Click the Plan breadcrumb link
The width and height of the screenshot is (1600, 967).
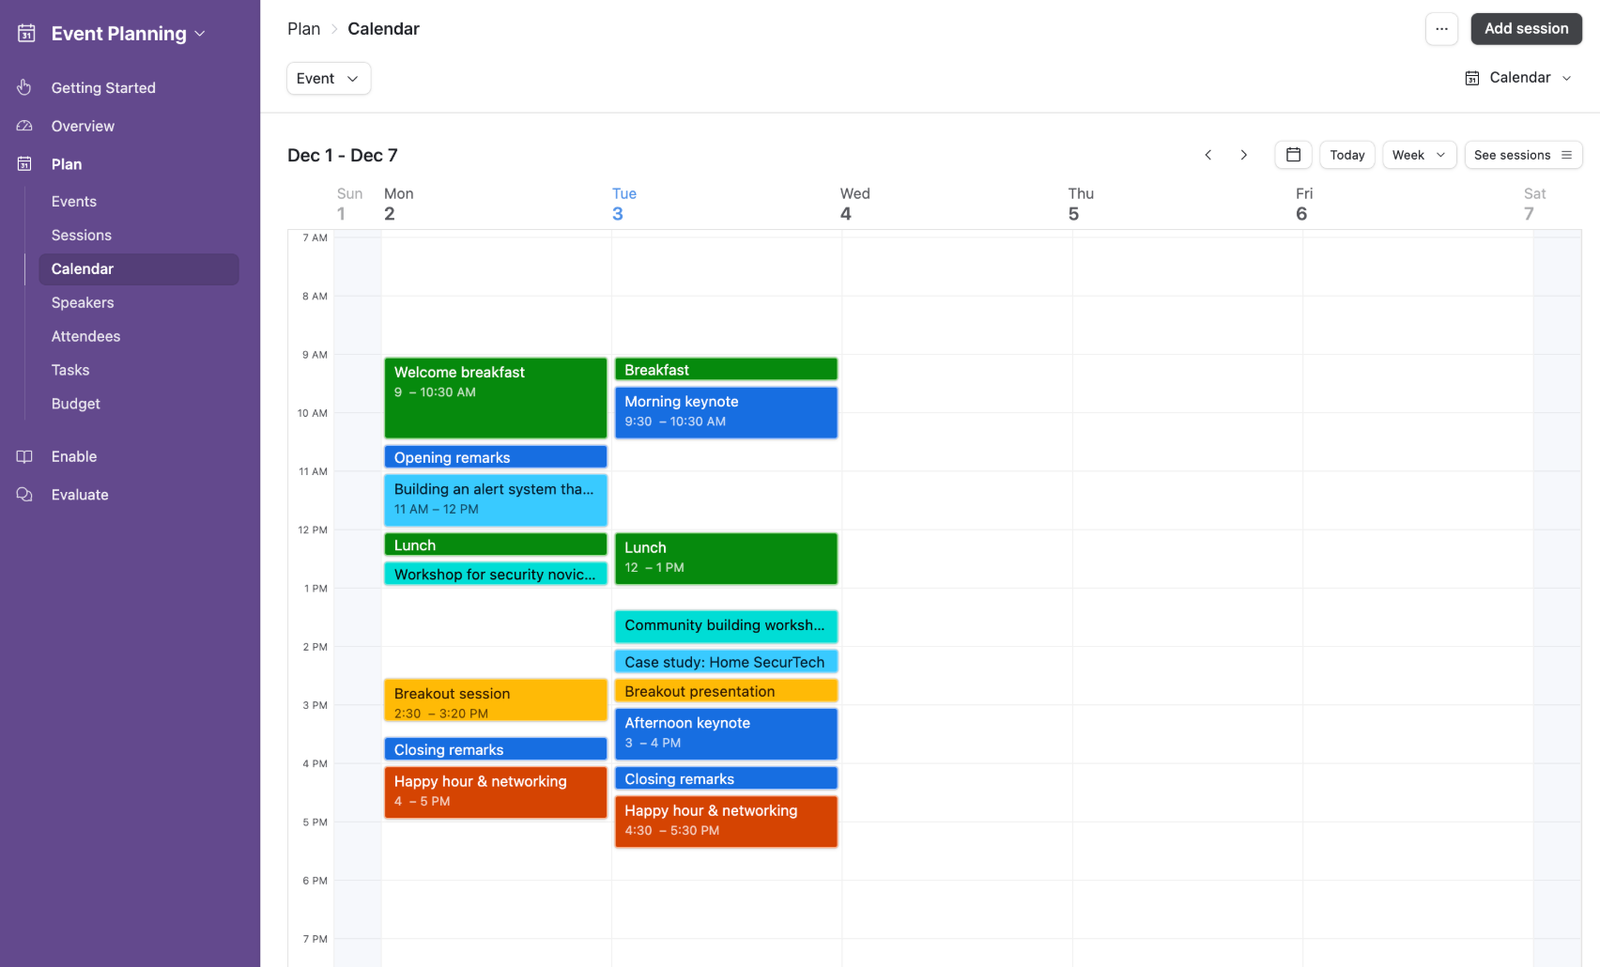tap(304, 29)
